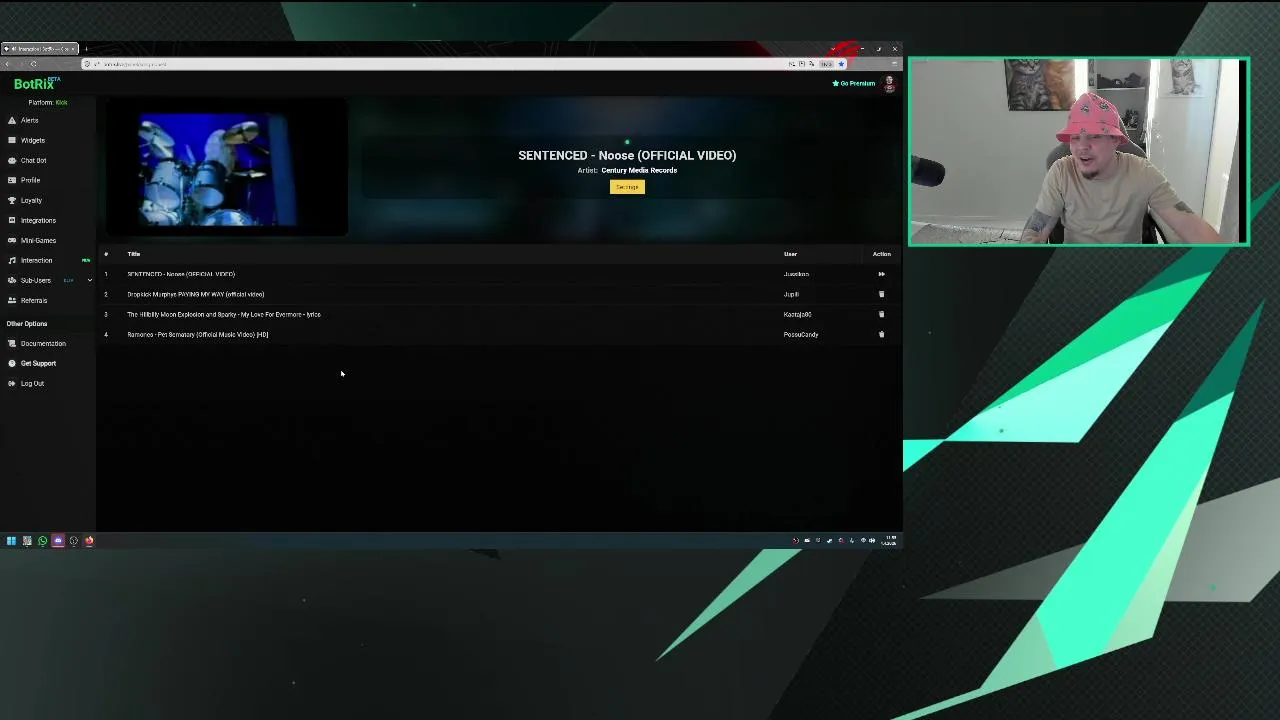Delete the Ramones Pet Sematary song
This screenshot has height=720, width=1280.
coord(881,334)
